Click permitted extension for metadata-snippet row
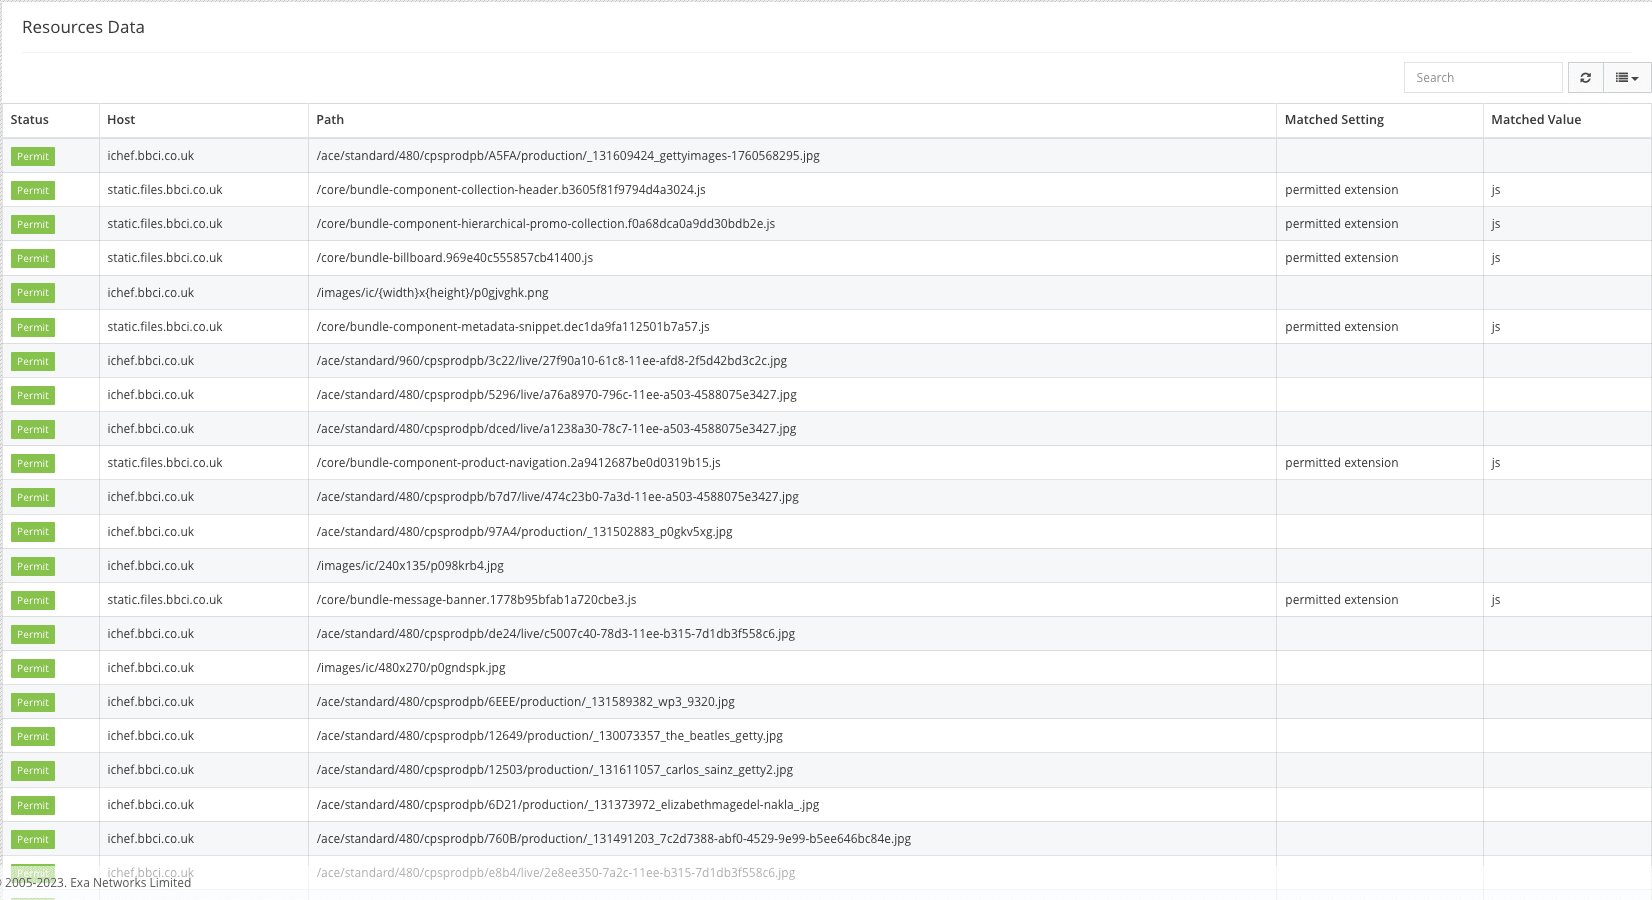 [1341, 327]
